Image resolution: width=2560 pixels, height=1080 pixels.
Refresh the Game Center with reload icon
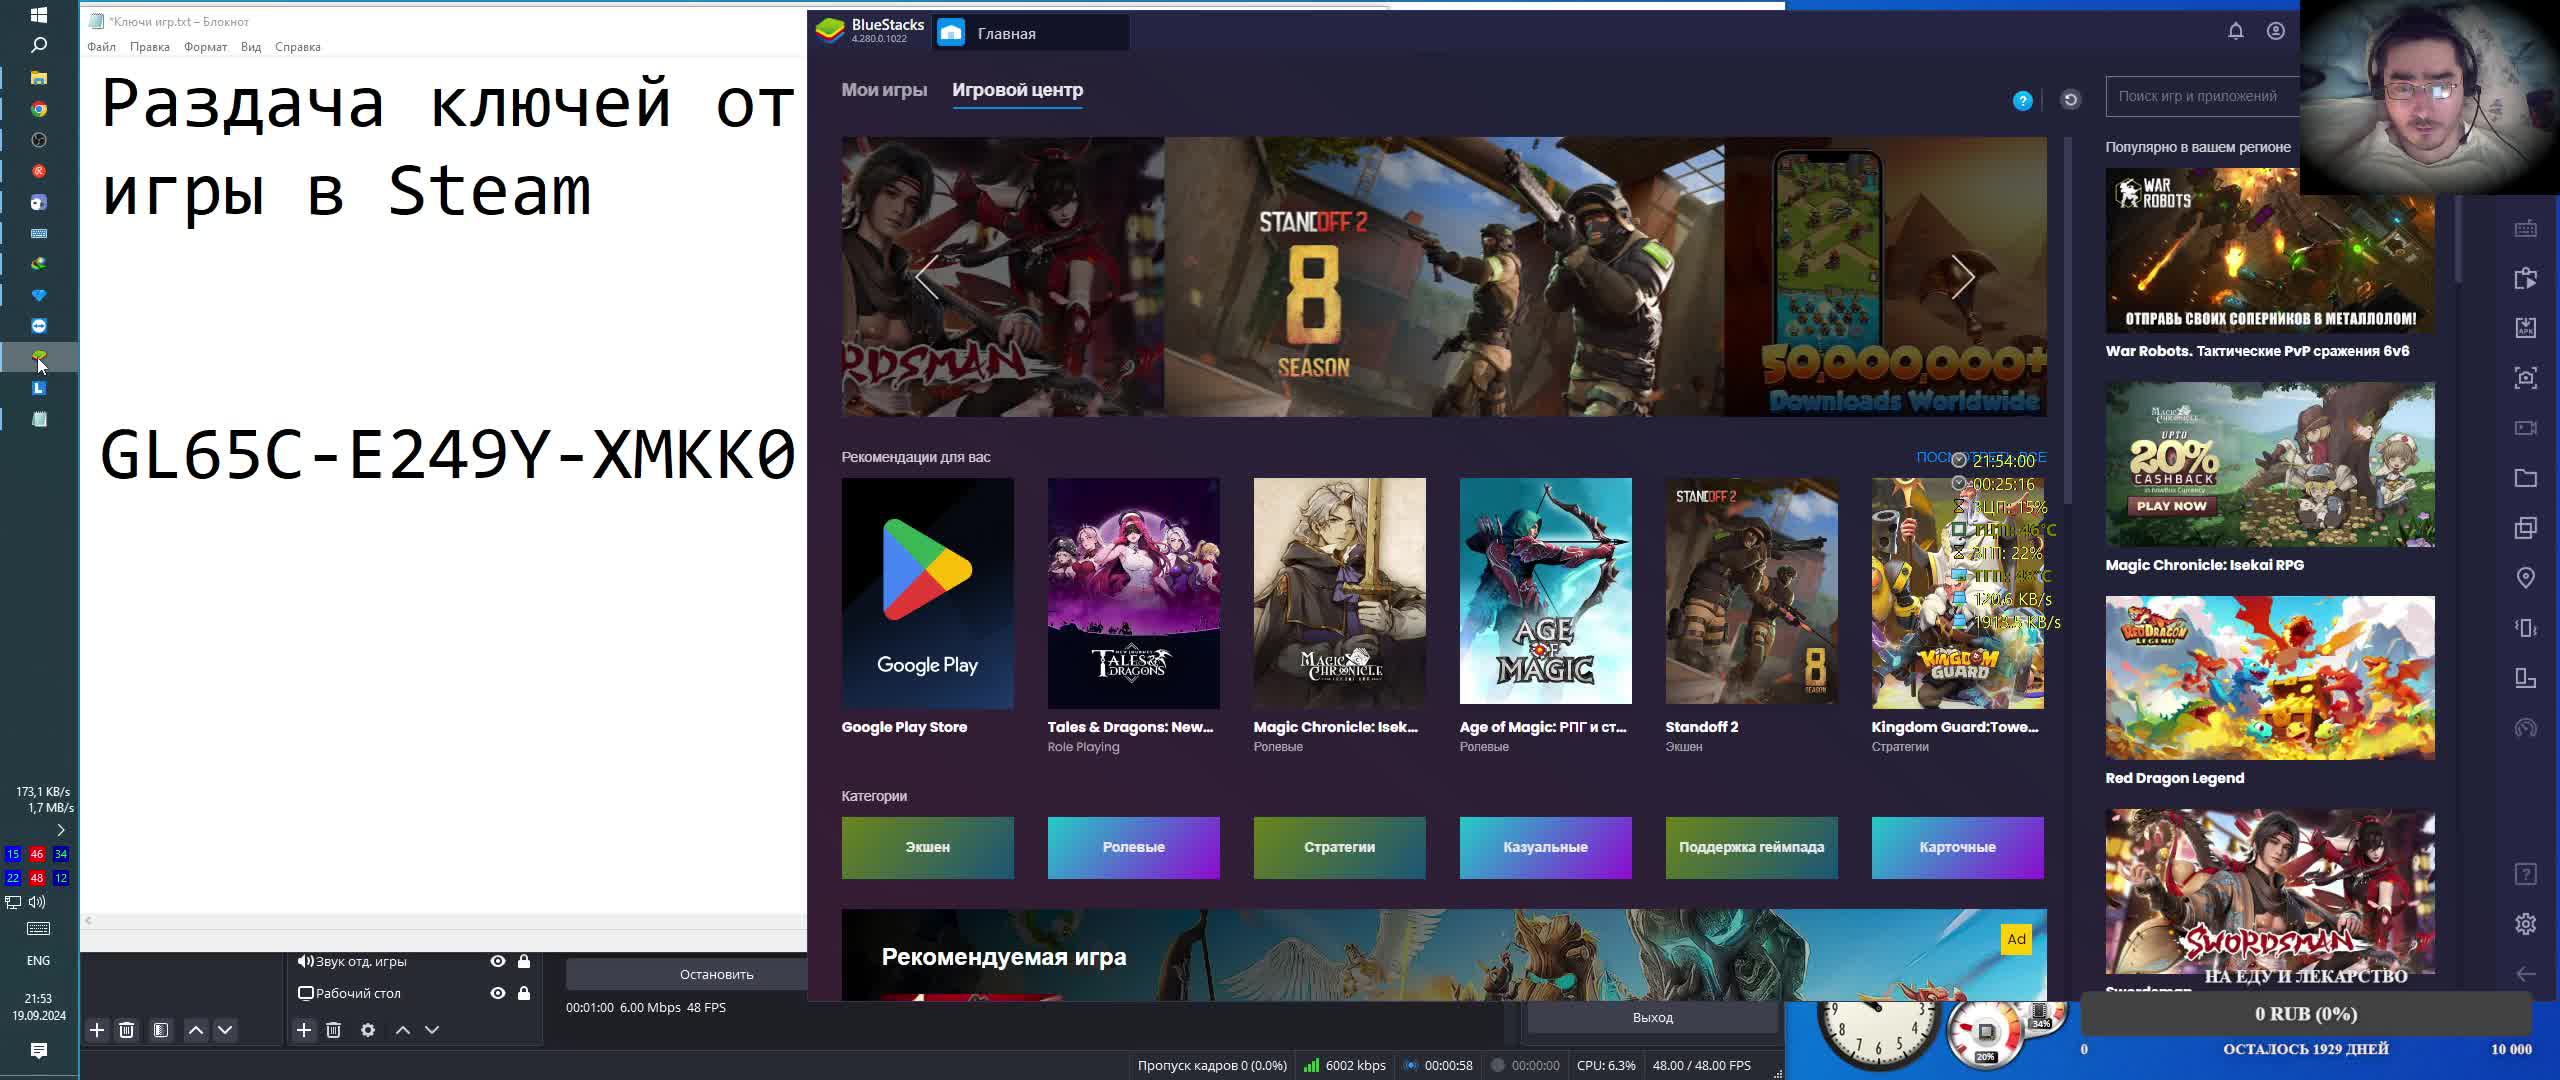[x=2071, y=99]
